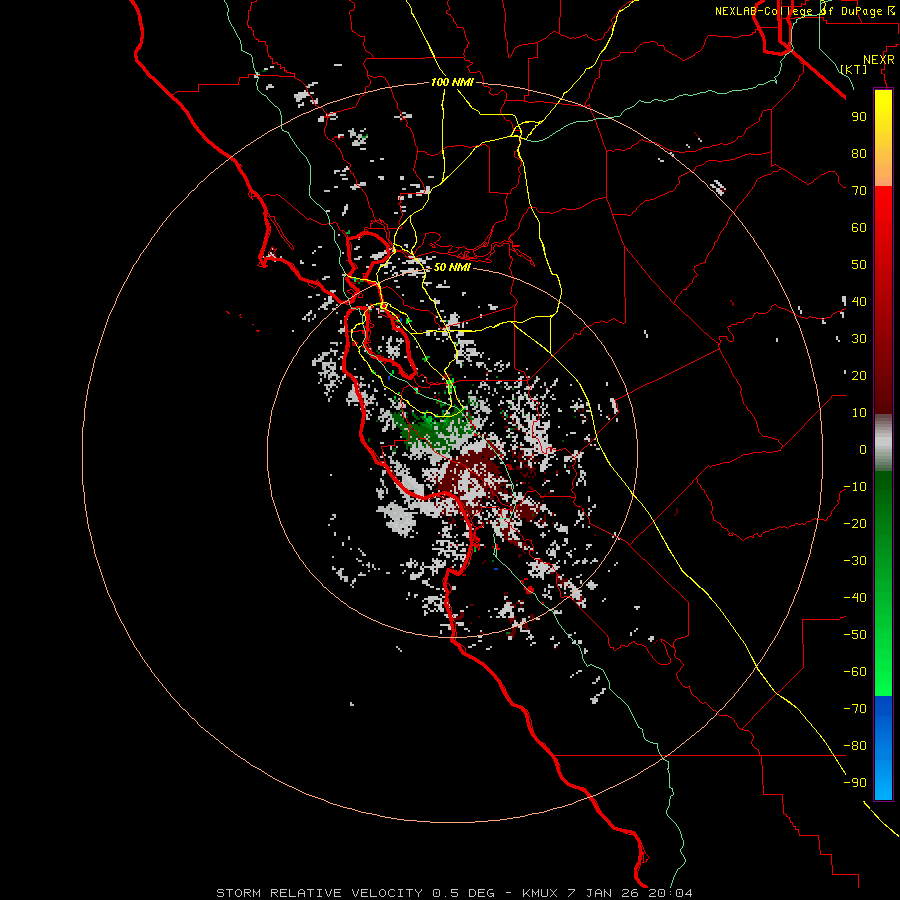
Task: Click the -80 scale label
Action: 855,746
